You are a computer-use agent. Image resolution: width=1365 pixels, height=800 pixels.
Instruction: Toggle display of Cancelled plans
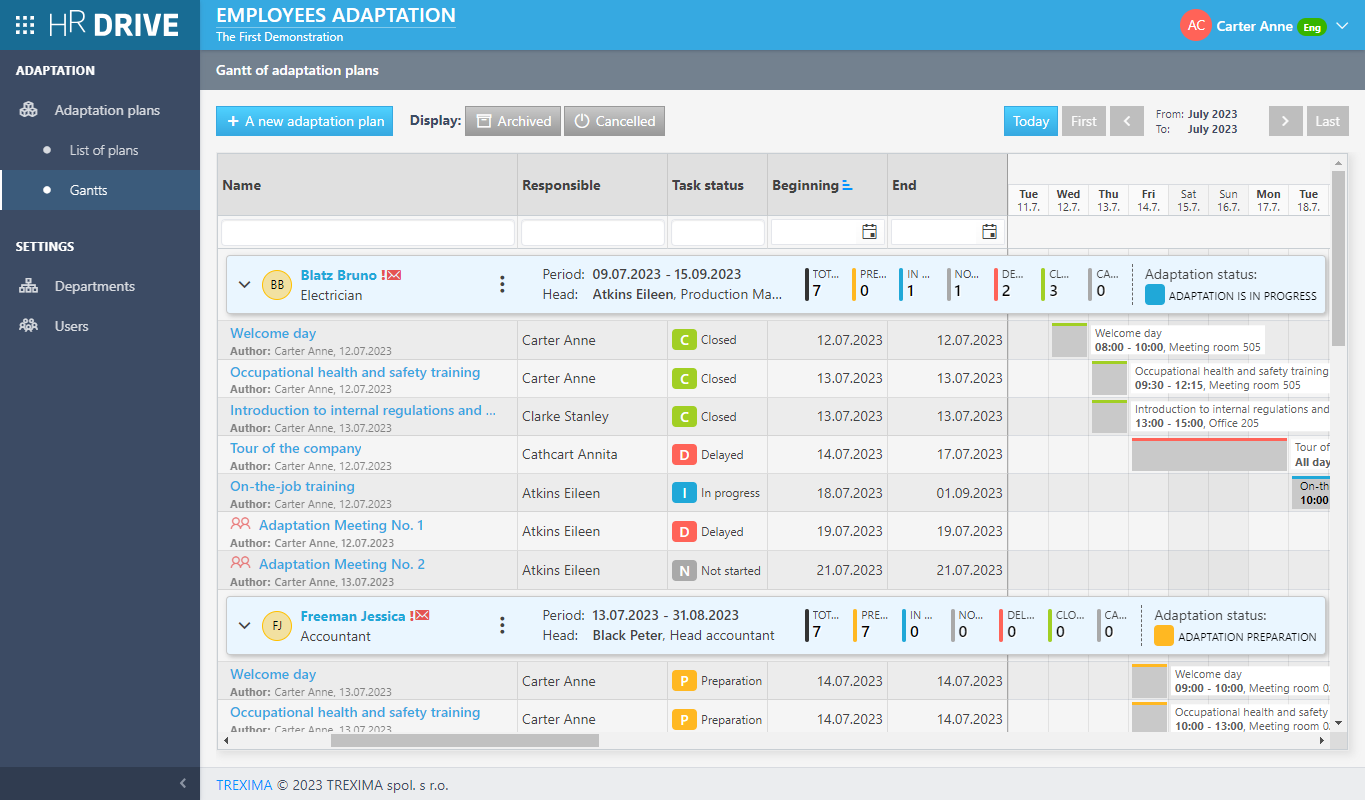[x=614, y=120]
